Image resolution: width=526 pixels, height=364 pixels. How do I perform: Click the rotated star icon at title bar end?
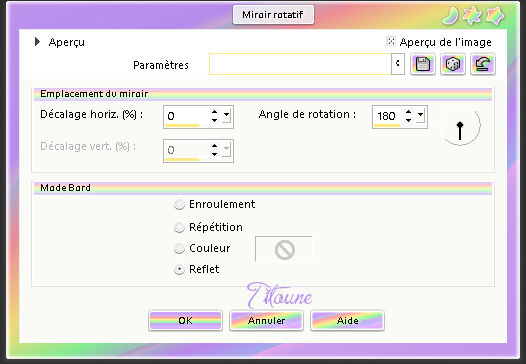click(495, 16)
